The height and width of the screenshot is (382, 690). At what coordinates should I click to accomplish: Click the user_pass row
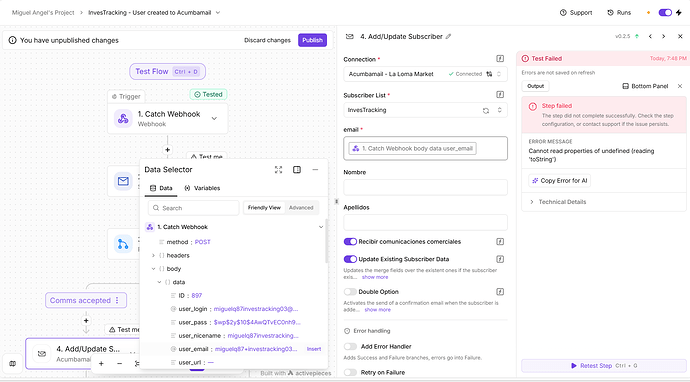pyautogui.click(x=234, y=323)
